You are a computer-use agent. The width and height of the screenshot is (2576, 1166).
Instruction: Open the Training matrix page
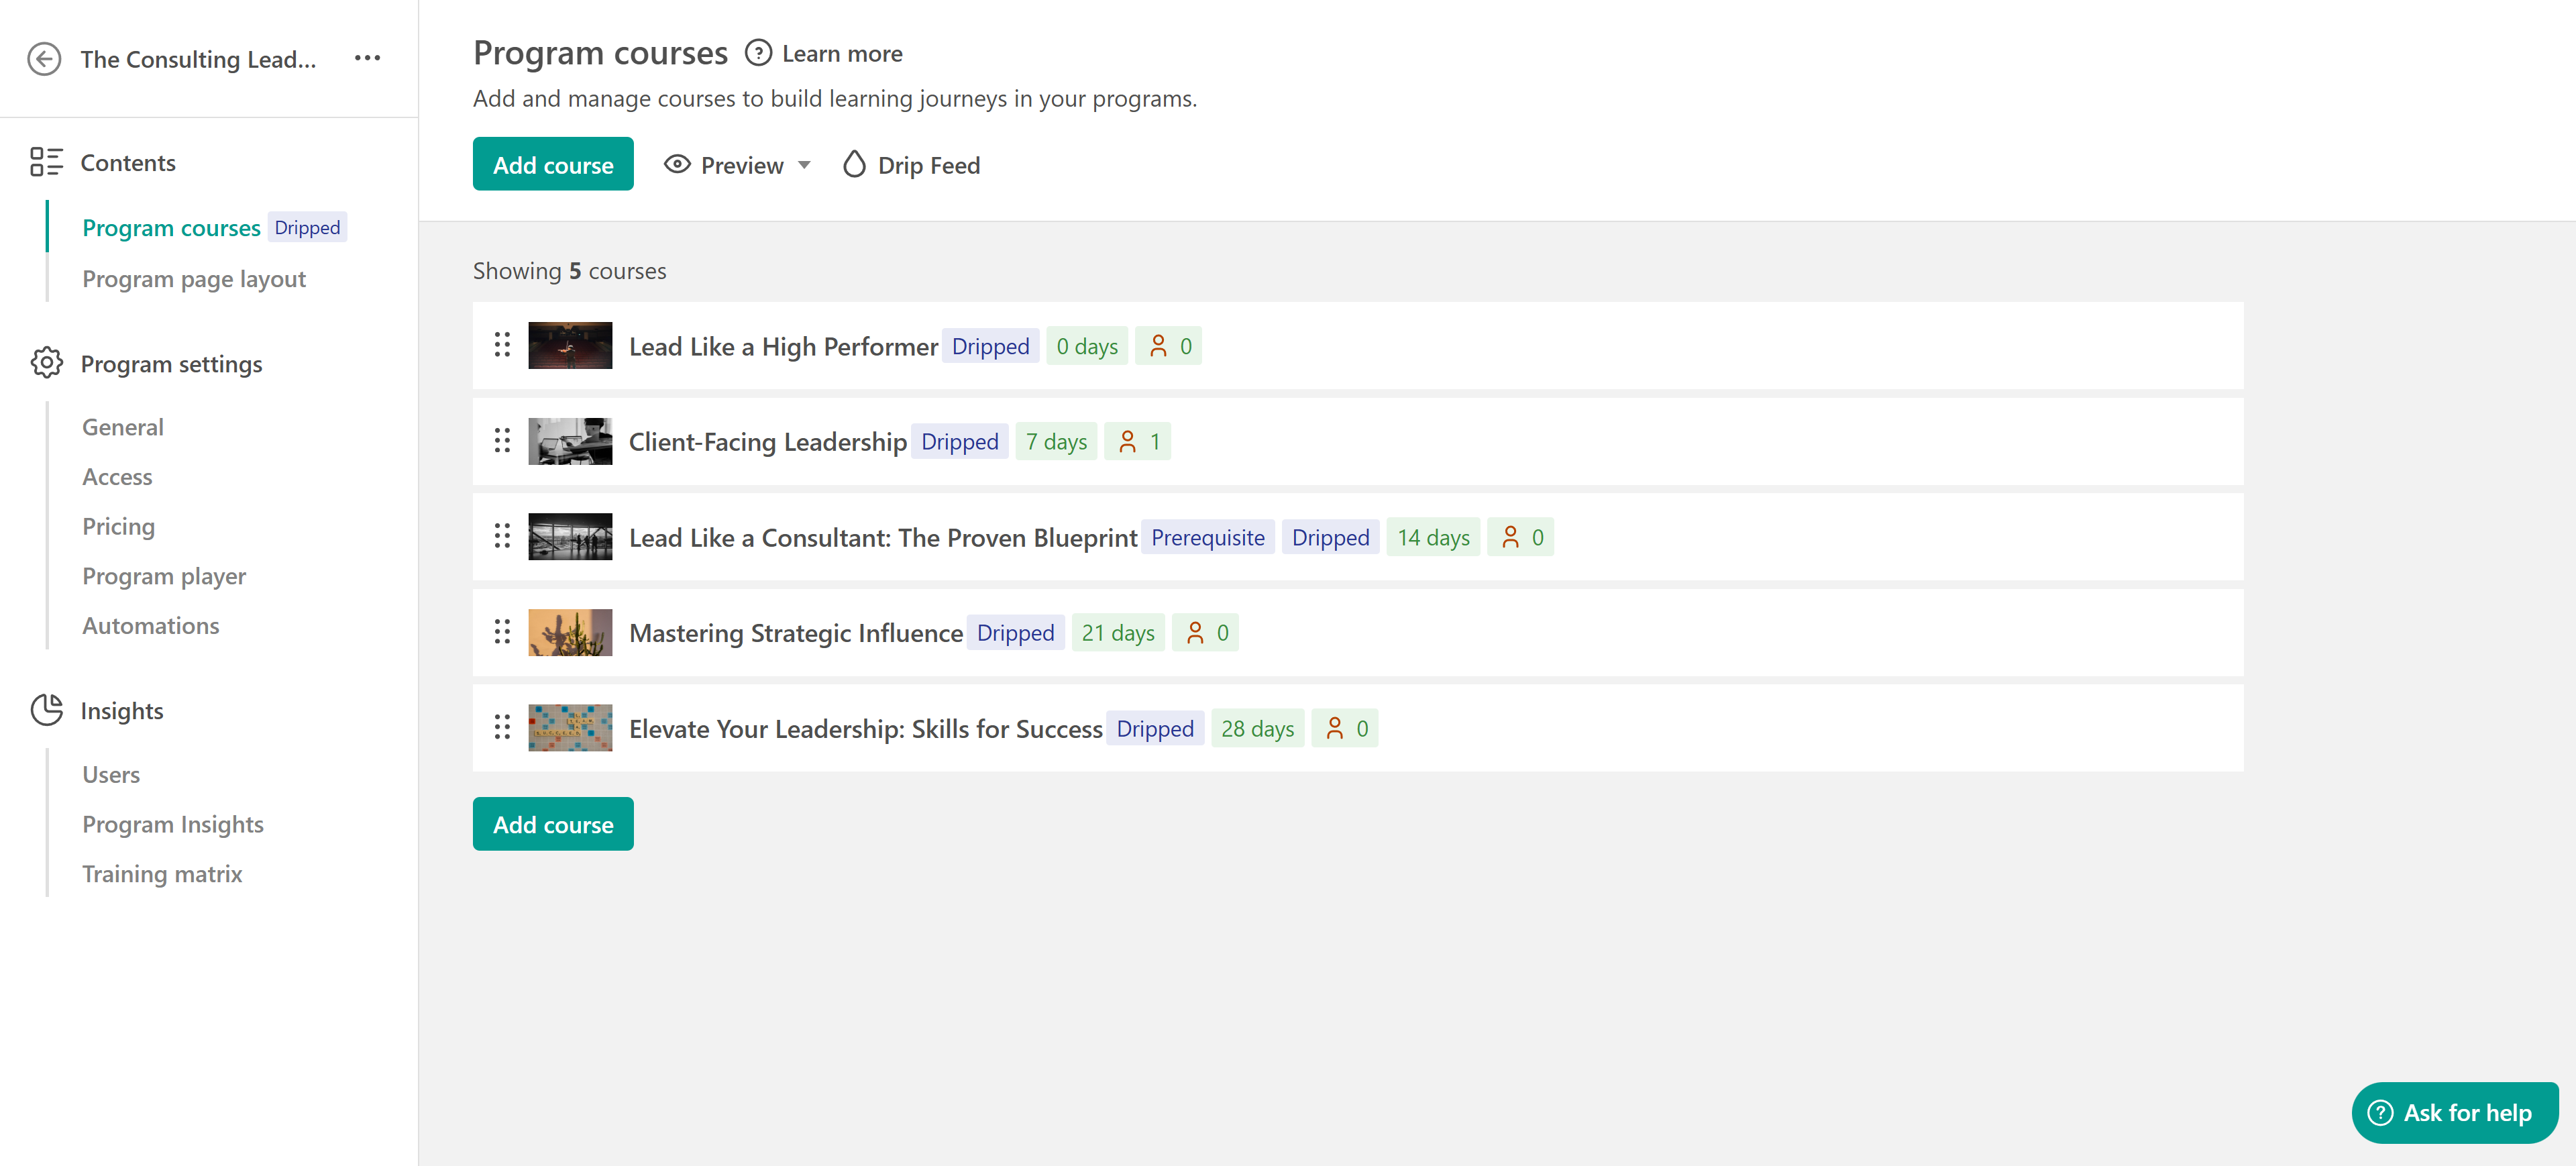click(162, 873)
